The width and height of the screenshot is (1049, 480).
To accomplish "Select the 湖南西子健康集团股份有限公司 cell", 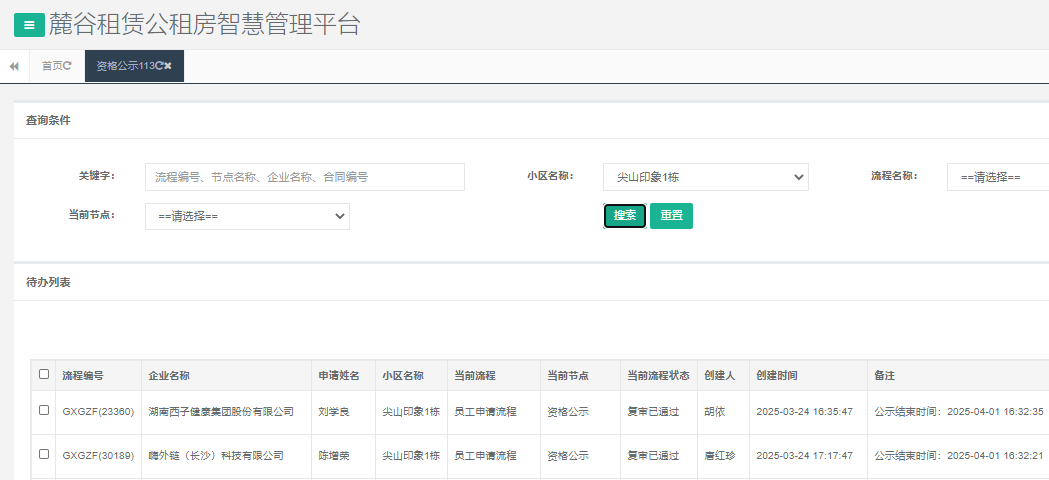I will pyautogui.click(x=221, y=411).
